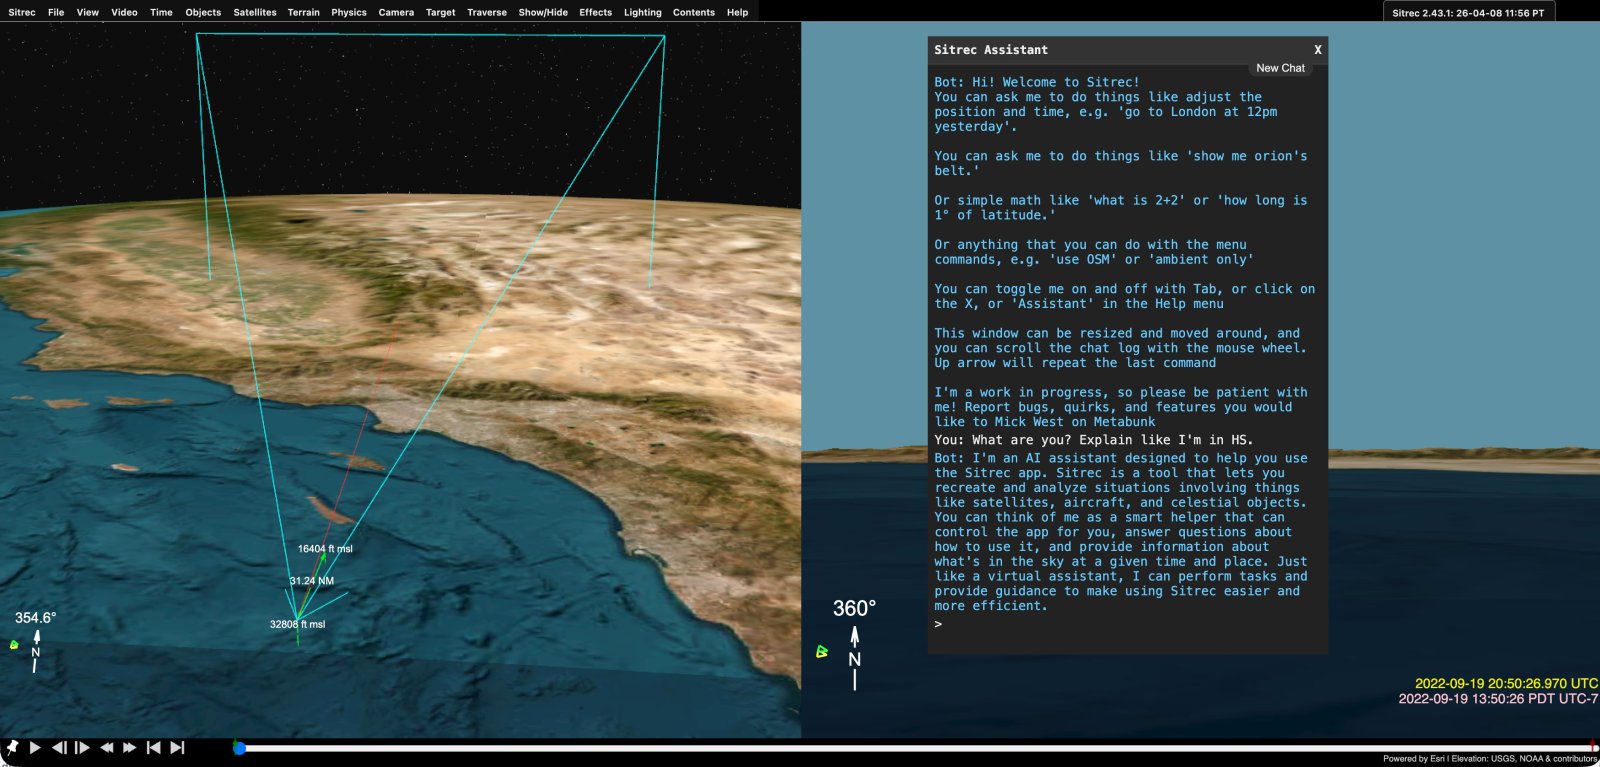Viewport: 1600px width, 767px height.
Task: Expand the Terrain menu
Action: coord(303,12)
